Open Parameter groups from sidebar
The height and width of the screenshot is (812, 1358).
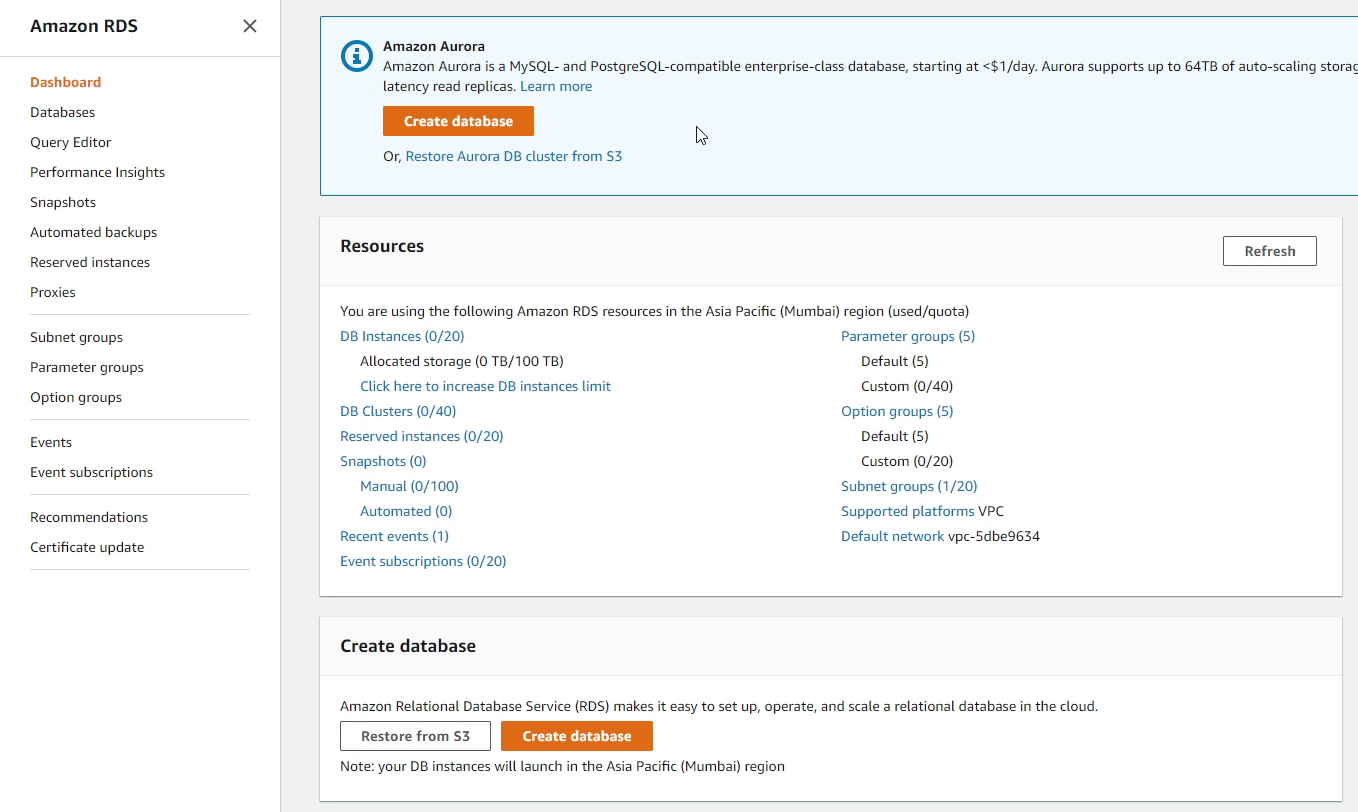(86, 367)
